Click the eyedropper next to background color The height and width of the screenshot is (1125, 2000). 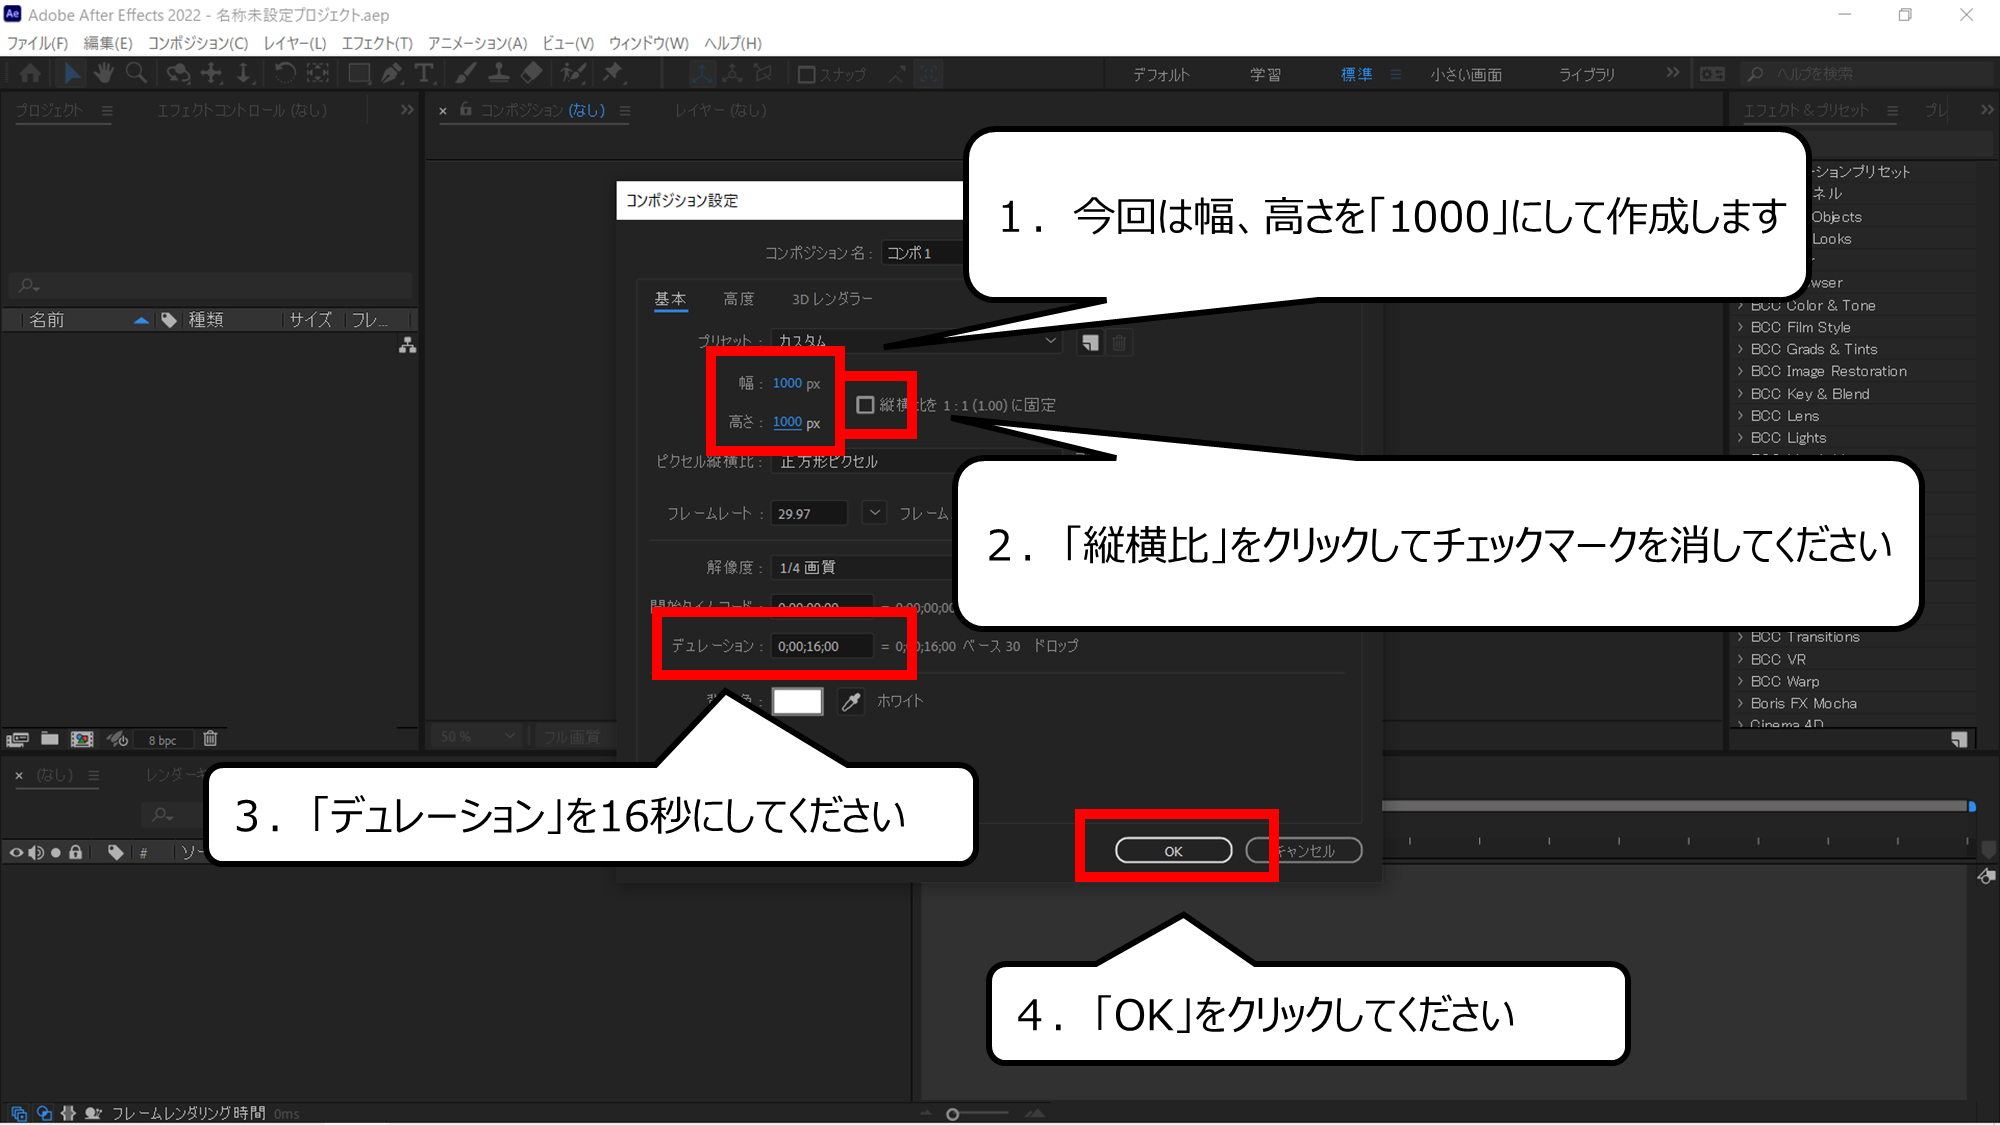tap(851, 701)
